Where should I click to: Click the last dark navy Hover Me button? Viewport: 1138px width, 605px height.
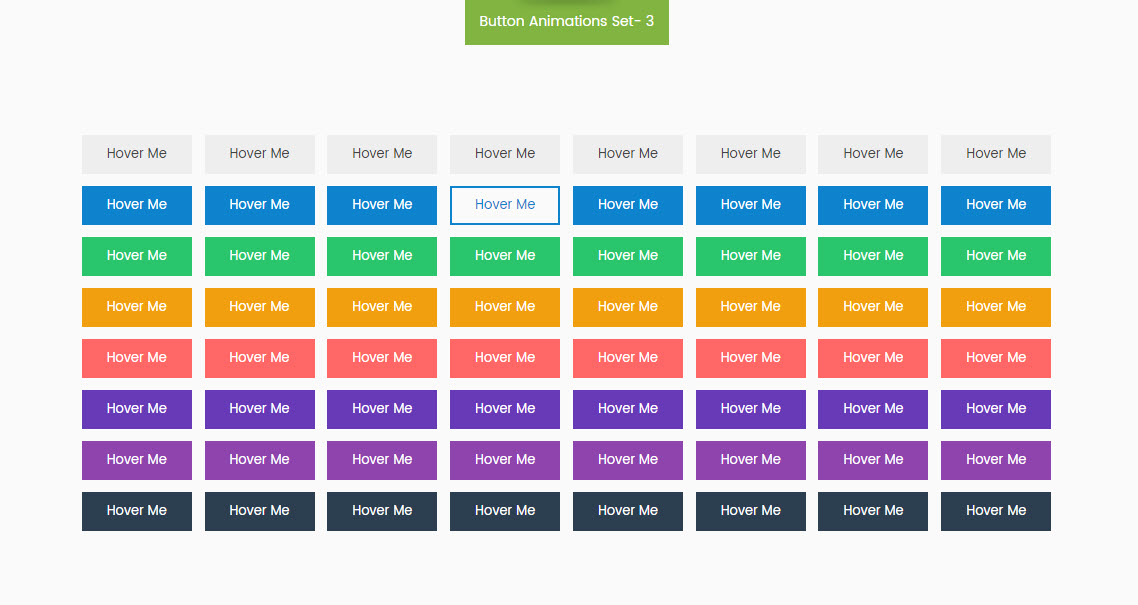click(x=996, y=511)
